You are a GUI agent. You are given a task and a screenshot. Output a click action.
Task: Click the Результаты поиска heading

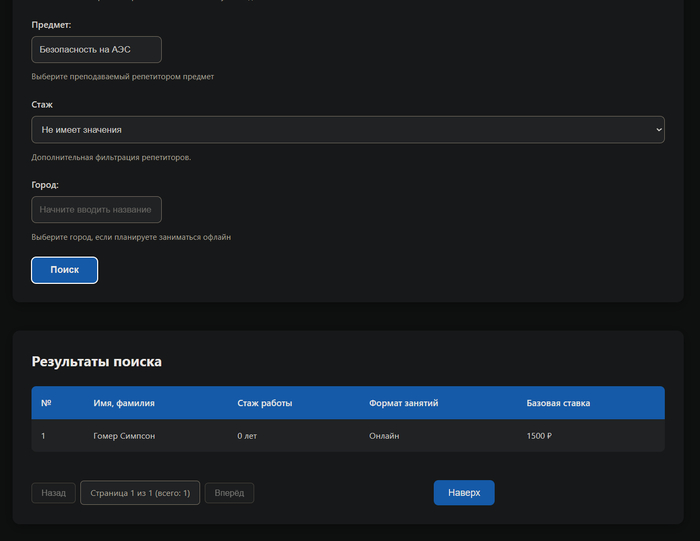(x=96, y=362)
